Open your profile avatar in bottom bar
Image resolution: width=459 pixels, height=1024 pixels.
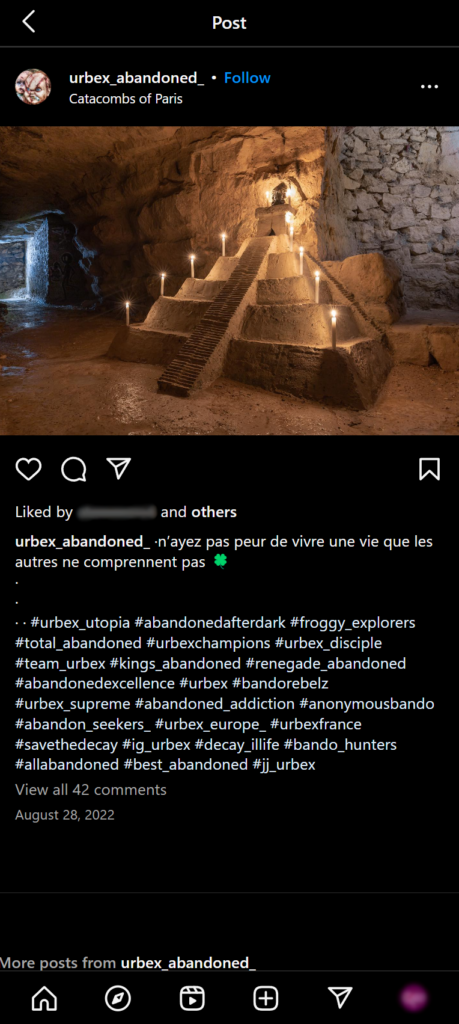tap(413, 998)
